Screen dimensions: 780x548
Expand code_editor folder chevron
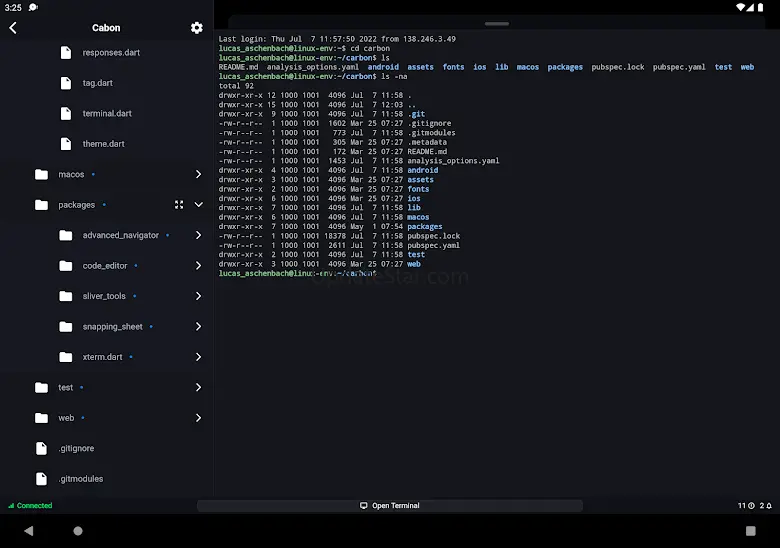[x=198, y=266]
